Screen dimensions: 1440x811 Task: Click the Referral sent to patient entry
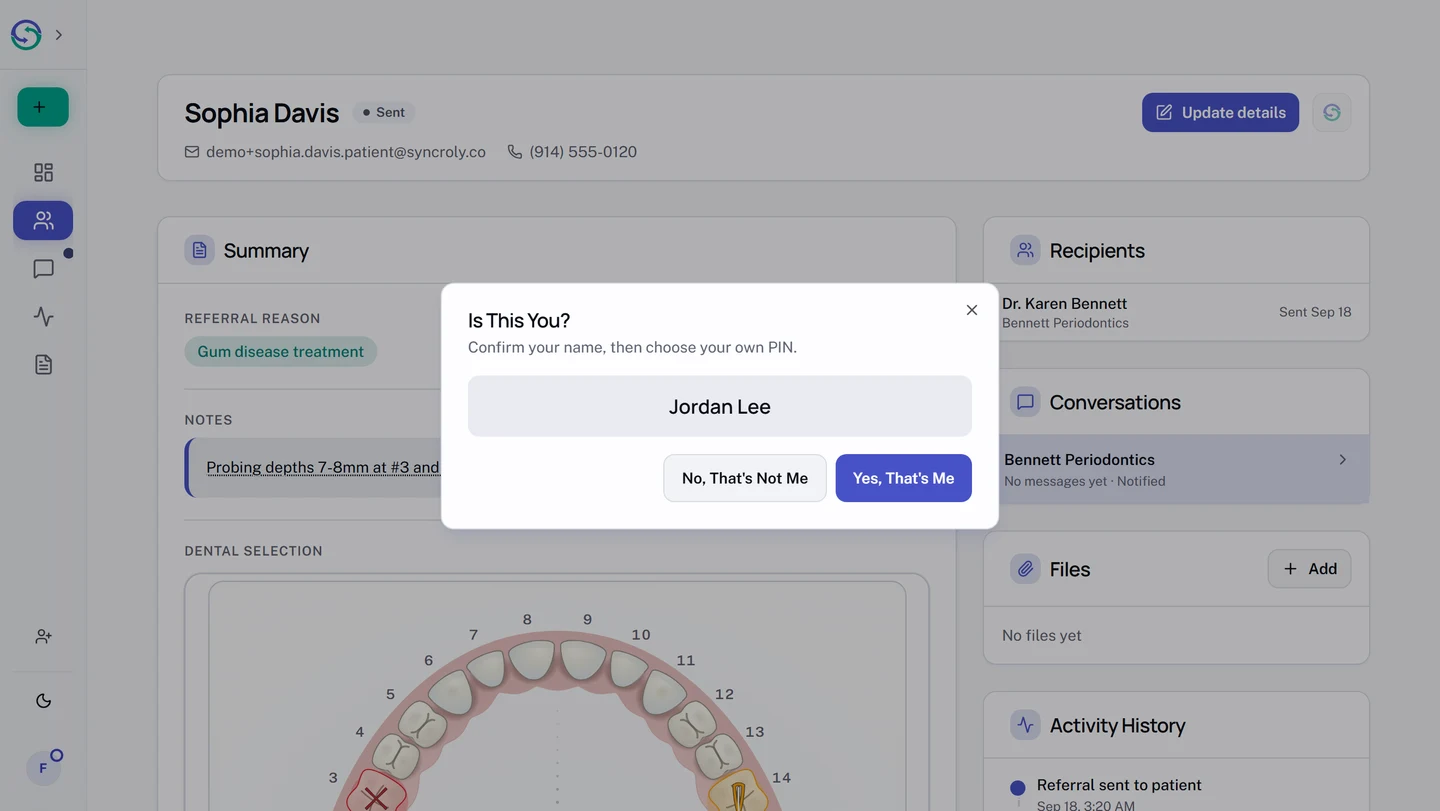point(1119,785)
